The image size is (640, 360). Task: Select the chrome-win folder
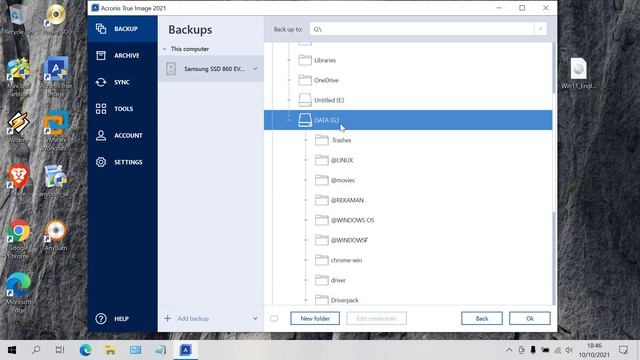coord(346,260)
